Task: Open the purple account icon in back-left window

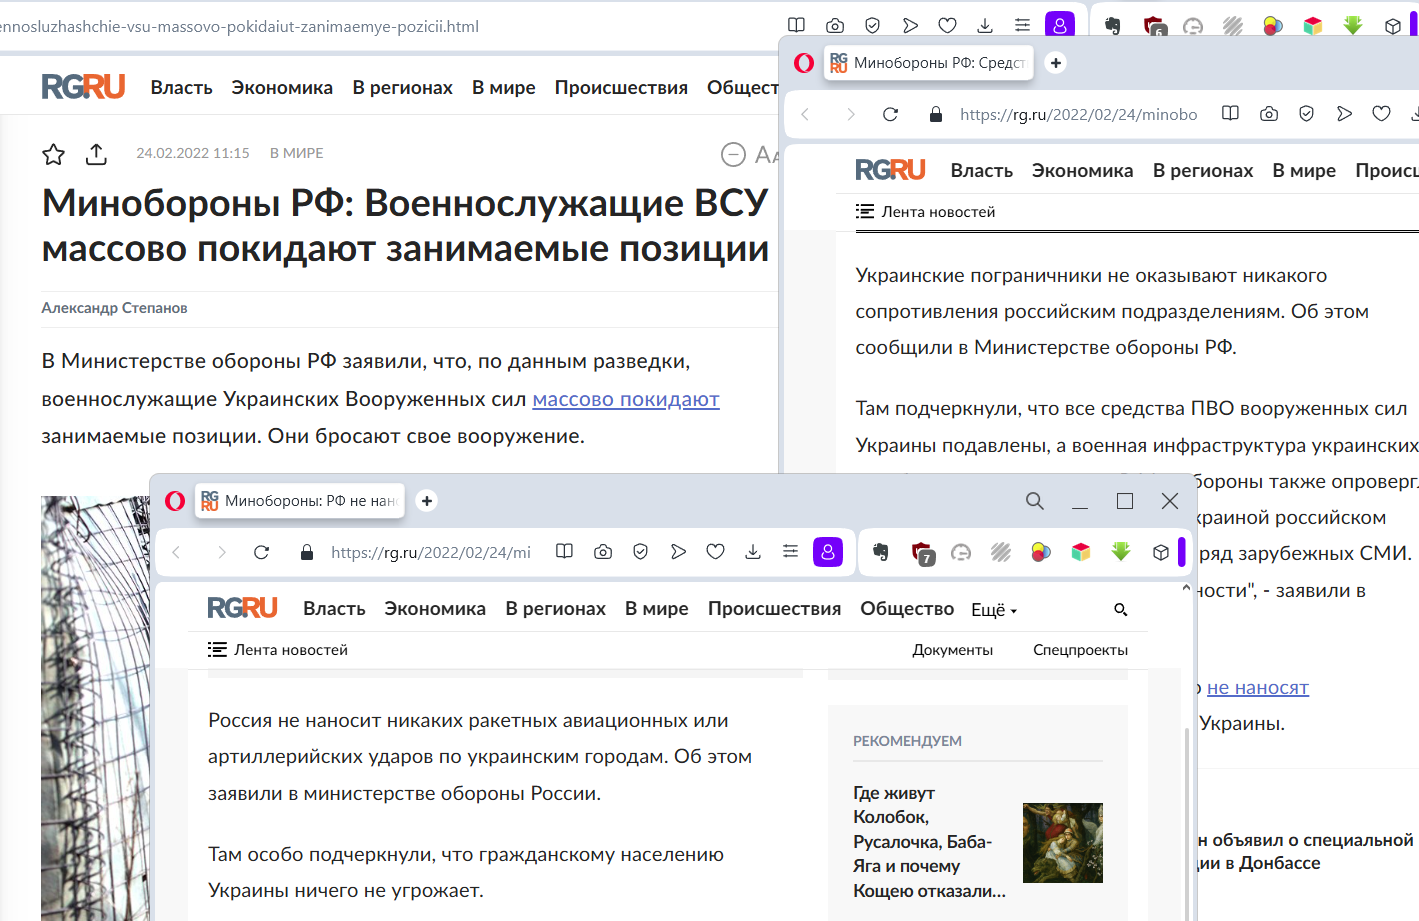Action: (1059, 25)
